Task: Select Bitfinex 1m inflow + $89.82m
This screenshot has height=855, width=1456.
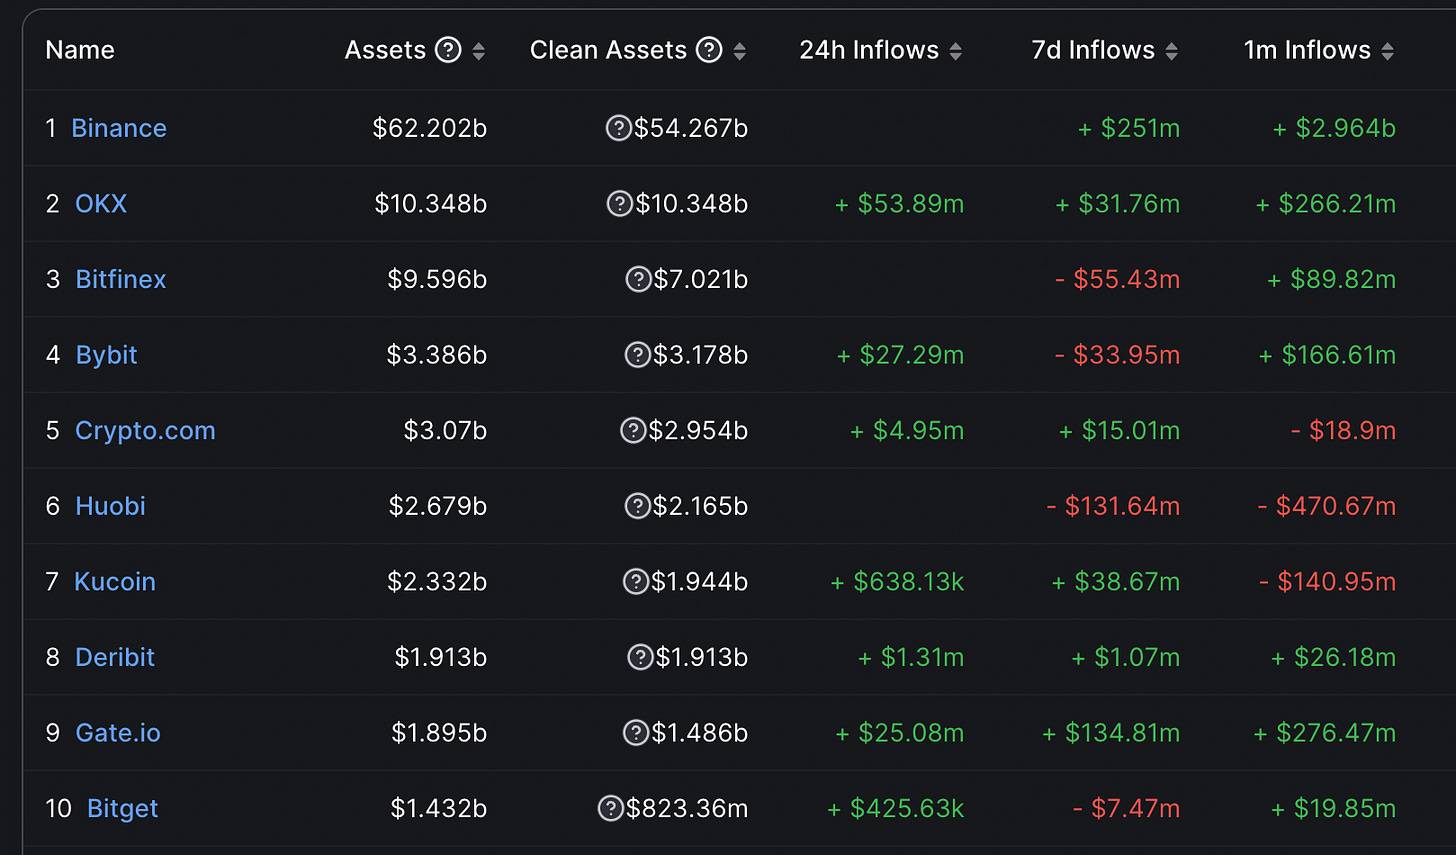Action: pyautogui.click(x=1332, y=279)
